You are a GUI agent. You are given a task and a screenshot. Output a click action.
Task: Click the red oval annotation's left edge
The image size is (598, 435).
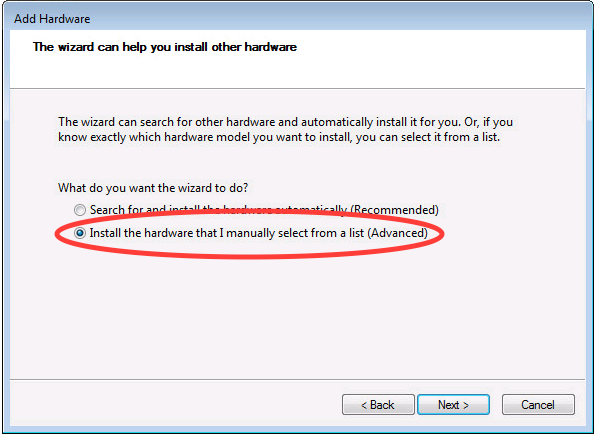tap(57, 234)
